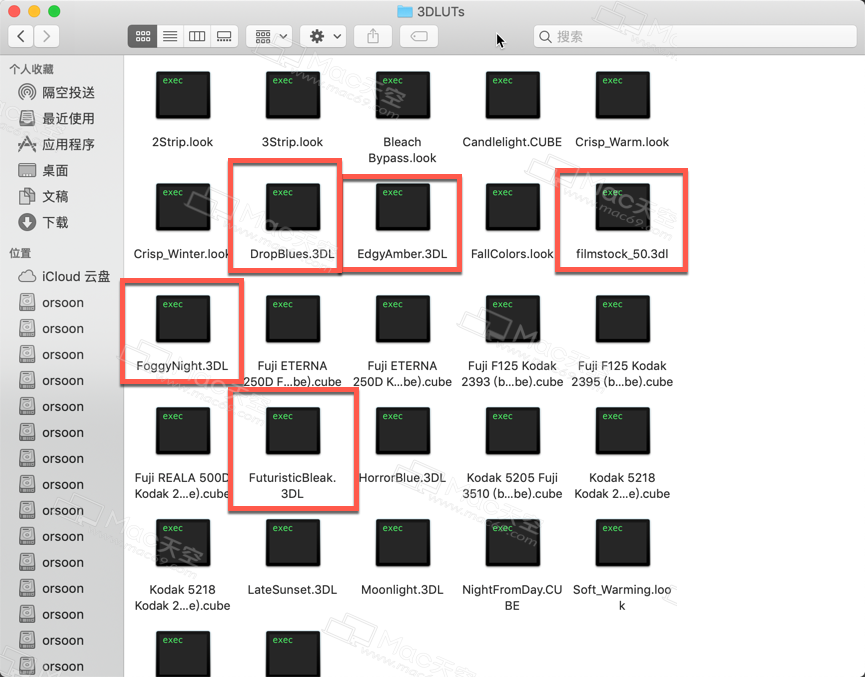
Task: Click the Share toolbar button
Action: click(373, 36)
